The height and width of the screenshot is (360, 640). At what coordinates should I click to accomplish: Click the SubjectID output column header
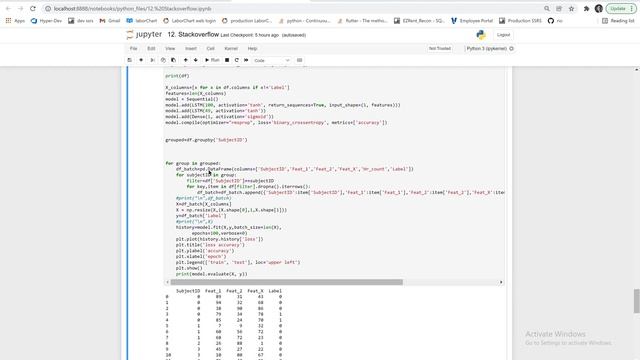[x=188, y=291]
